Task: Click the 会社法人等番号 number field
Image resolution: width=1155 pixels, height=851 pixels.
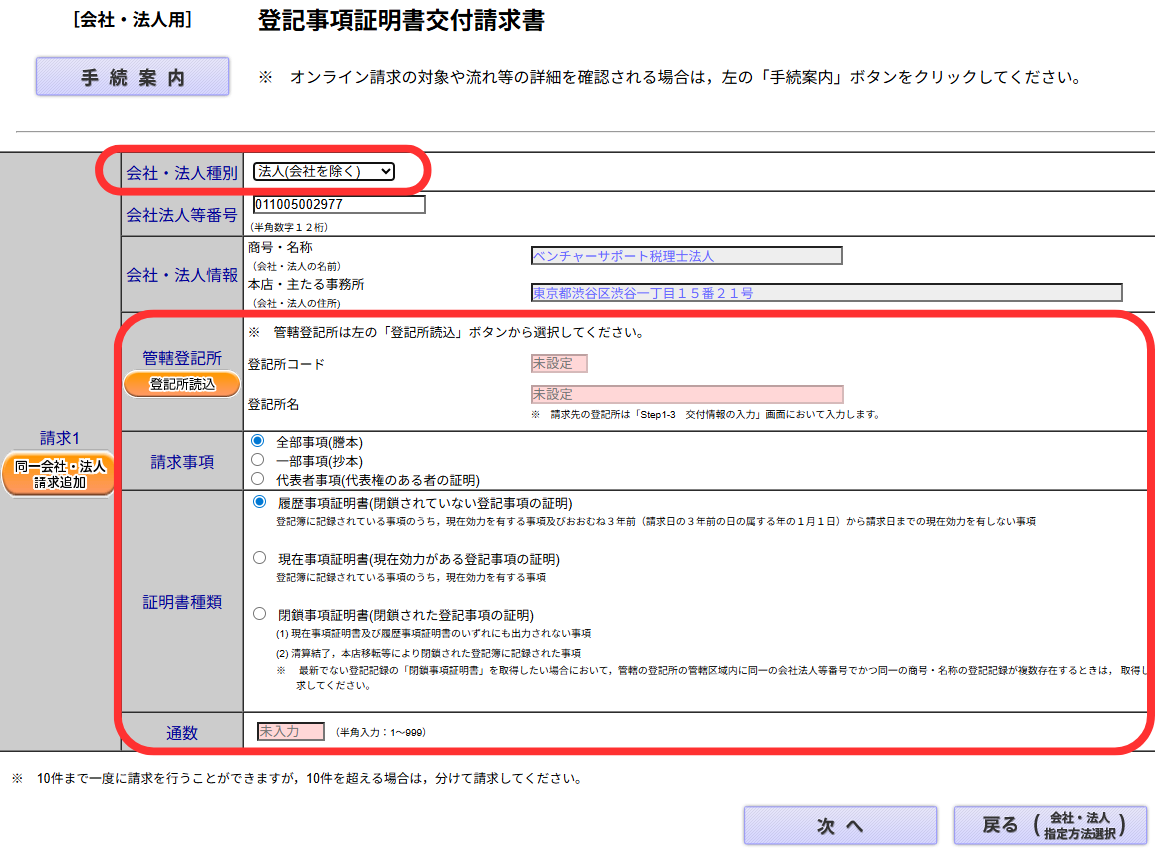Action: (x=339, y=205)
